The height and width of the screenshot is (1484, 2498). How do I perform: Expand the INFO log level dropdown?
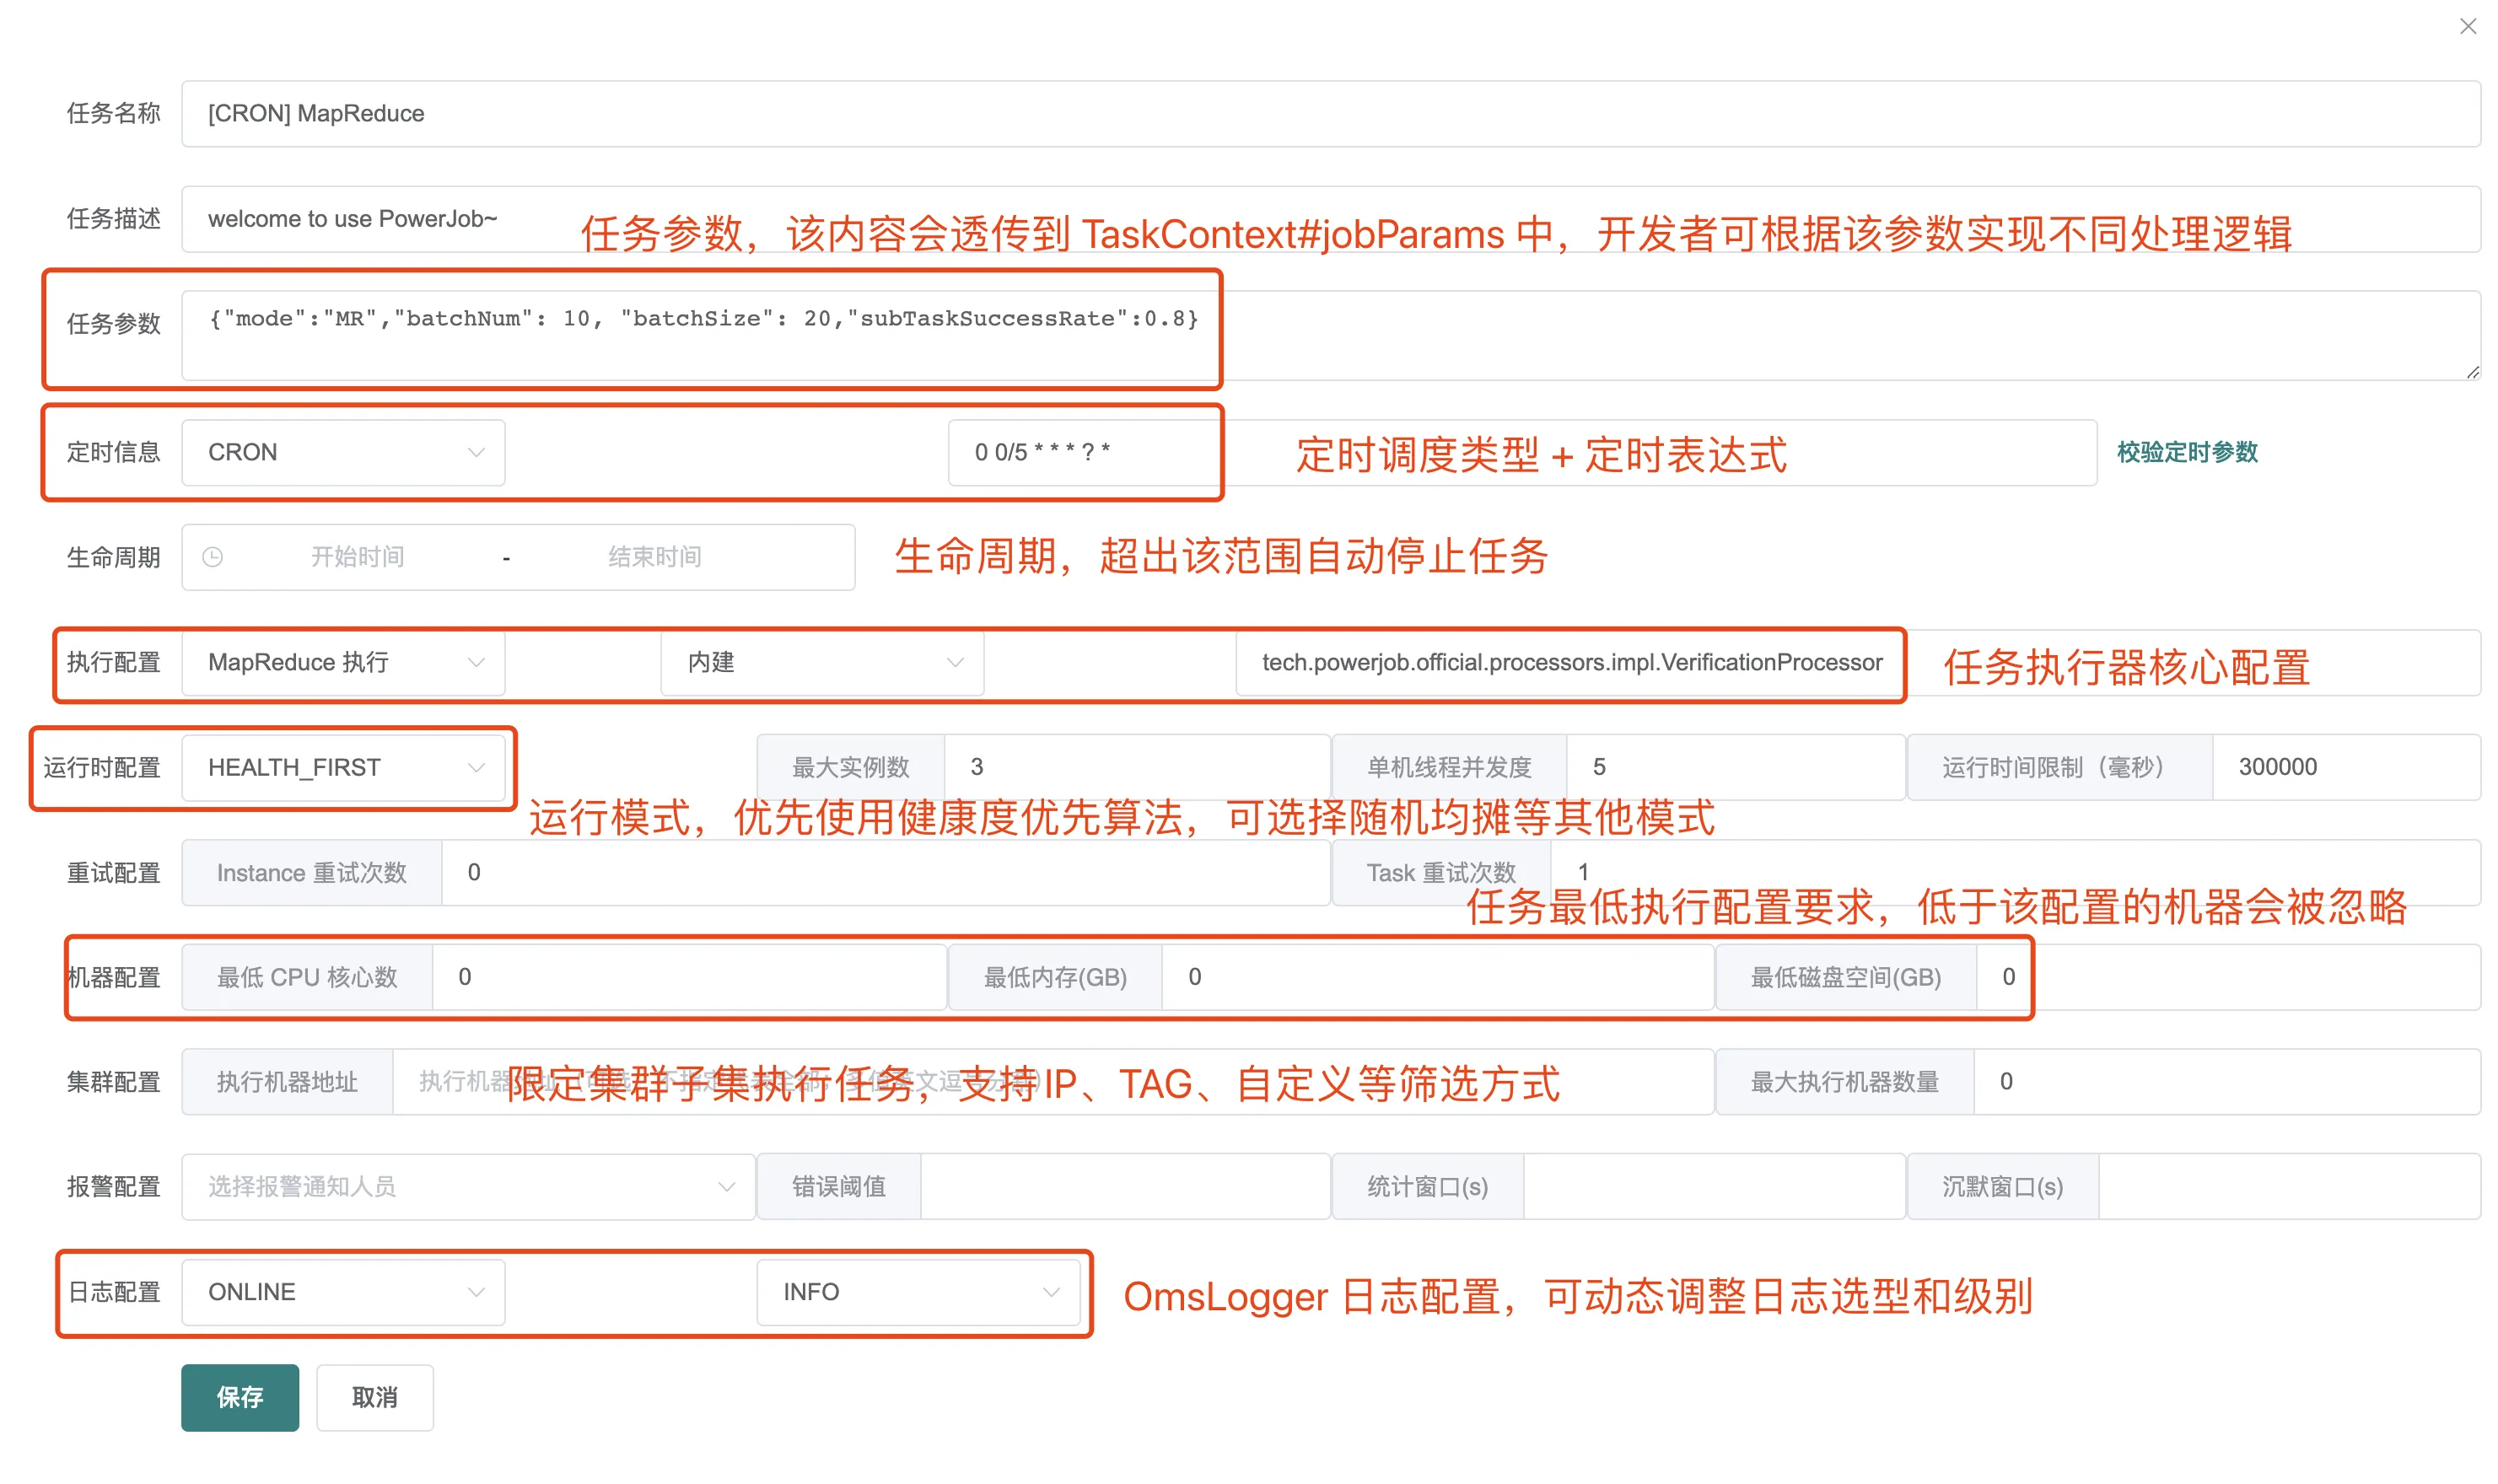(917, 1291)
